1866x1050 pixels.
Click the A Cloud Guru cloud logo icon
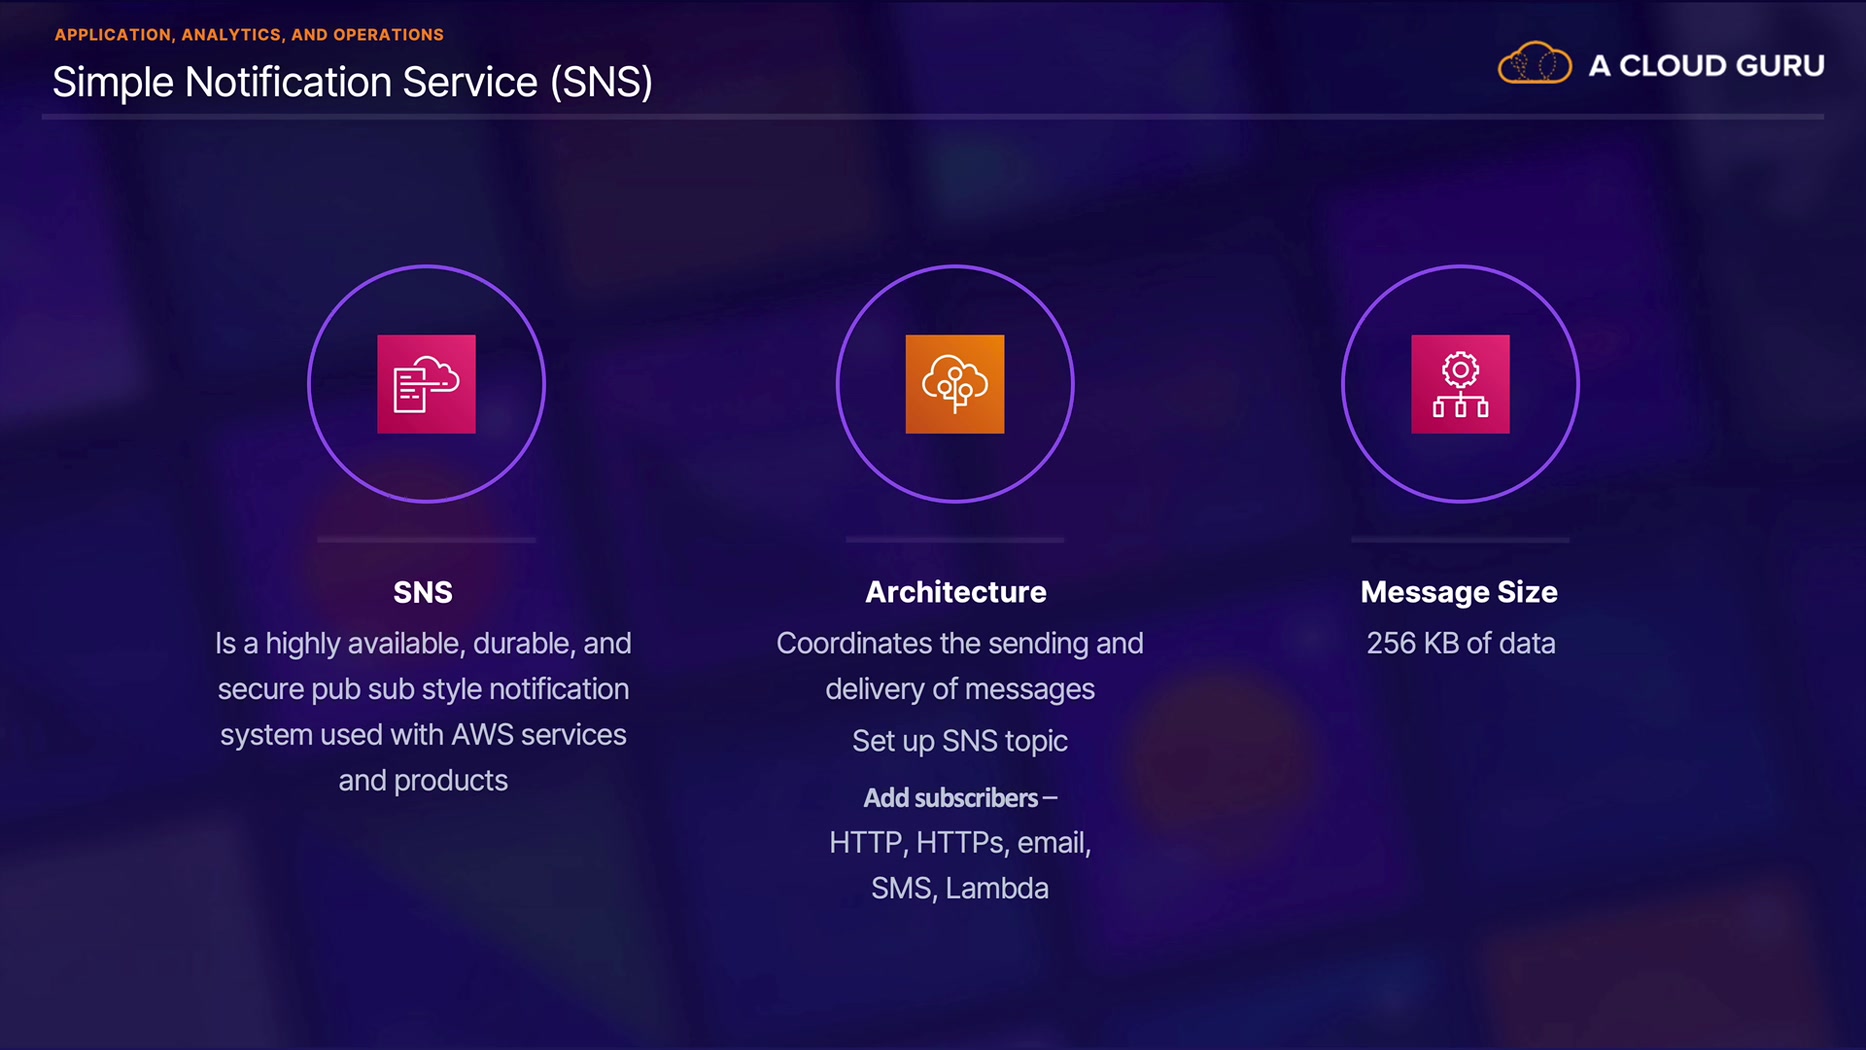pyautogui.click(x=1534, y=63)
